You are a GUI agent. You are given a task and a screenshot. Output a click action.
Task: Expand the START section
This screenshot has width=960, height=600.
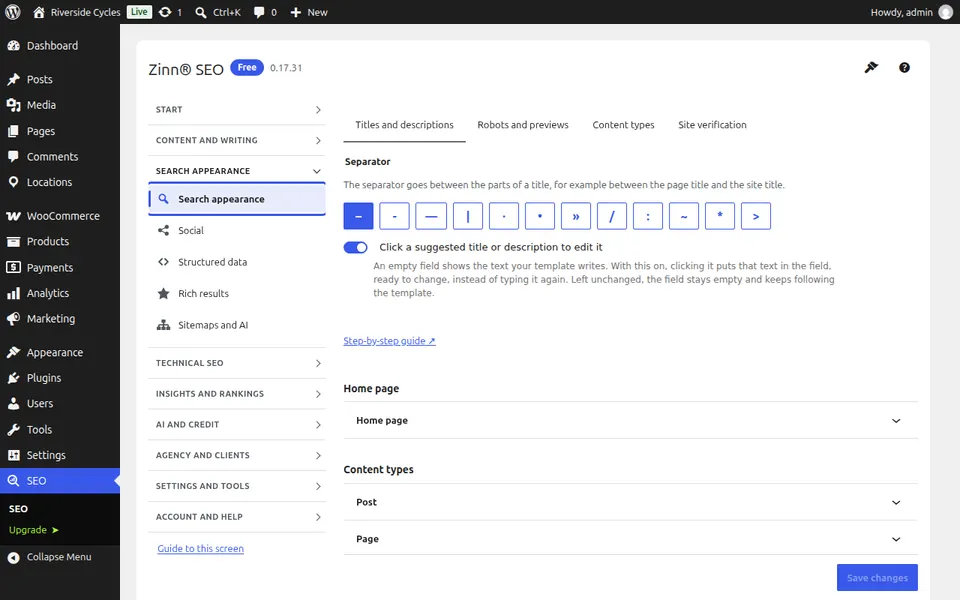tap(237, 110)
